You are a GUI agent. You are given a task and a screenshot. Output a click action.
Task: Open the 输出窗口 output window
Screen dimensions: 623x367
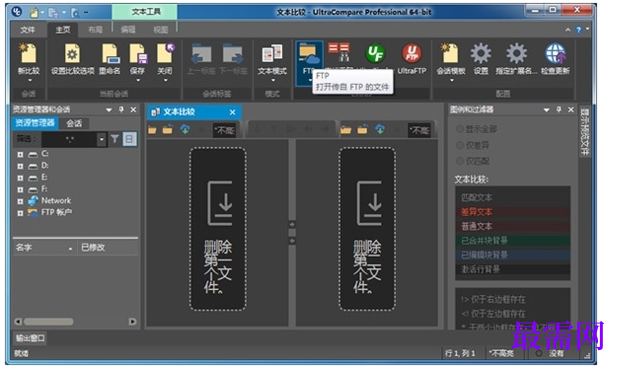point(30,338)
